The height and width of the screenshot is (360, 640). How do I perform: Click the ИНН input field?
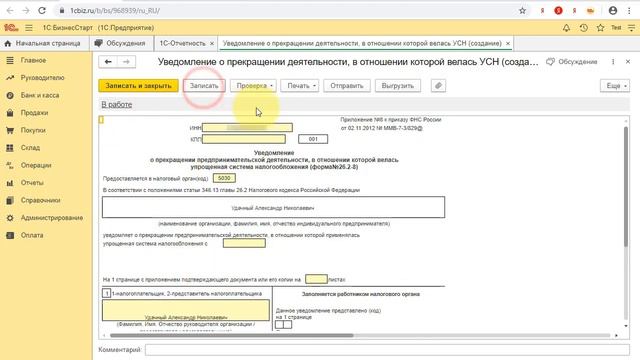[x=247, y=128]
